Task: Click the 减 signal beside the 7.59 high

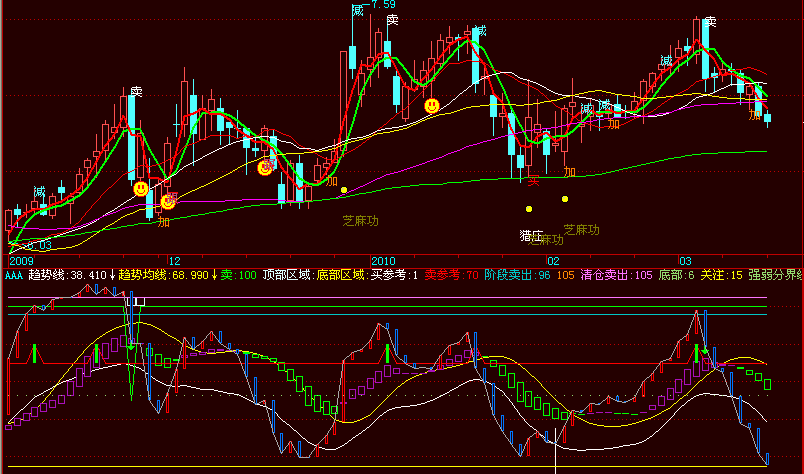Action: [x=358, y=10]
